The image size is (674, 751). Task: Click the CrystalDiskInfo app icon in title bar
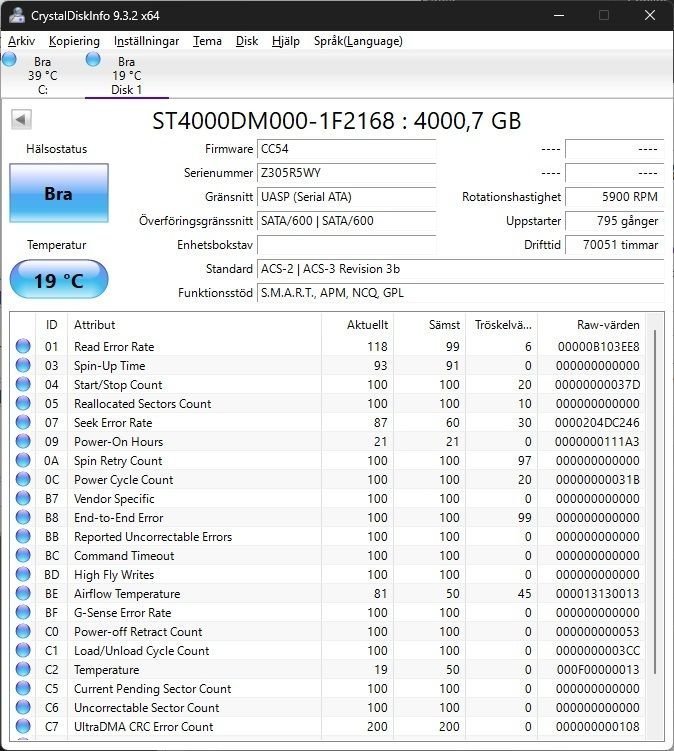16,15
